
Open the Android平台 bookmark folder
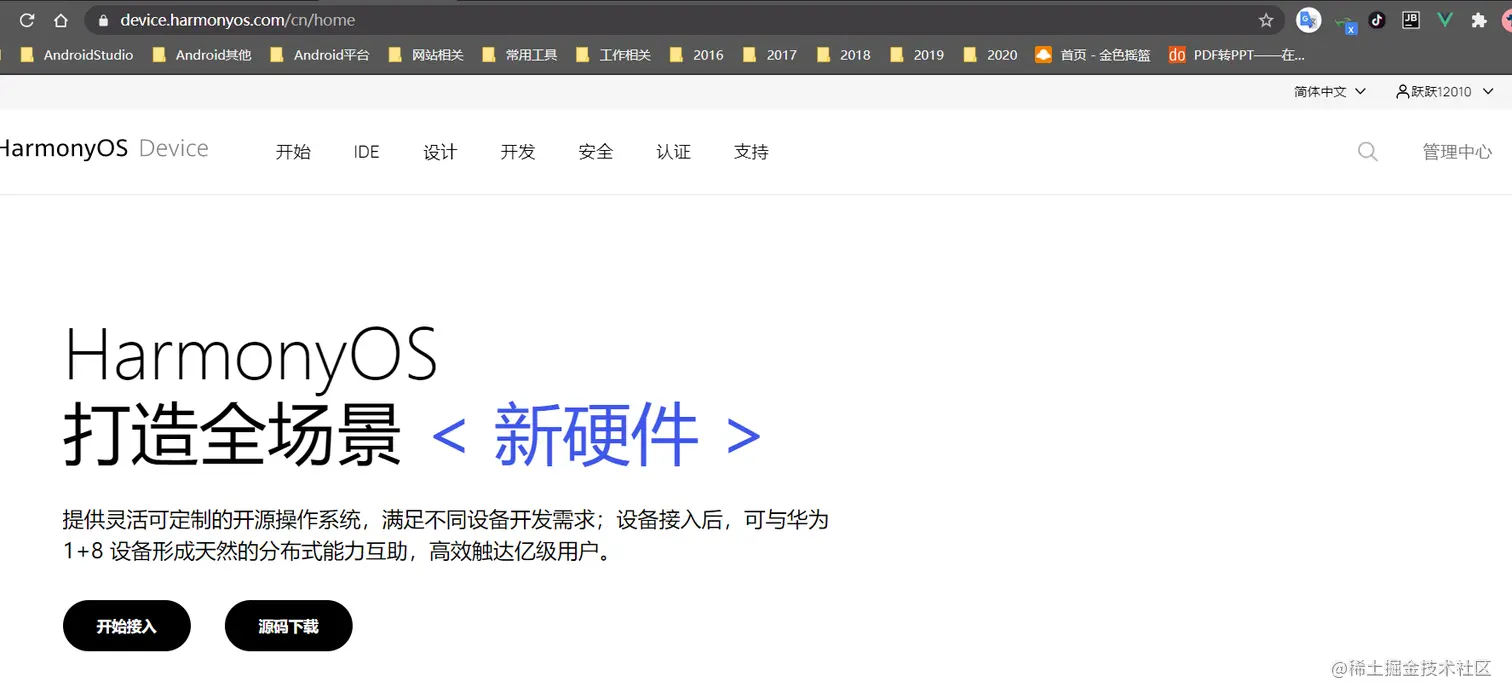(320, 55)
